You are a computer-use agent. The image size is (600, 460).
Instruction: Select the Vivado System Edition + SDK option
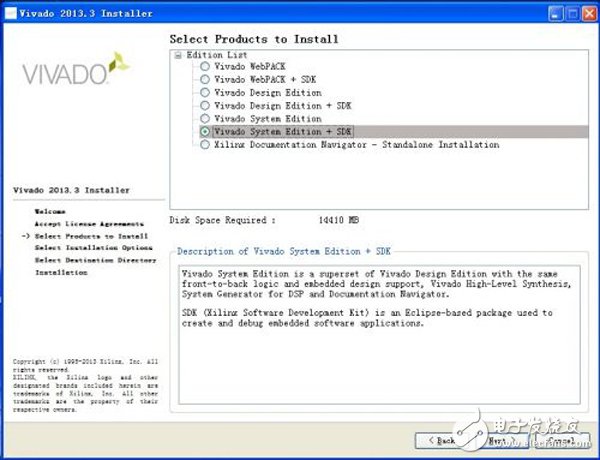tap(206, 131)
